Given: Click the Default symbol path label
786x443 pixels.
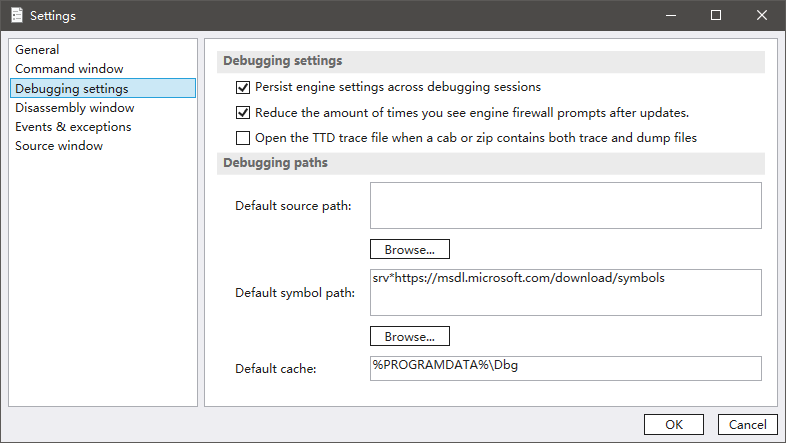Looking at the screenshot, I should tap(295, 293).
